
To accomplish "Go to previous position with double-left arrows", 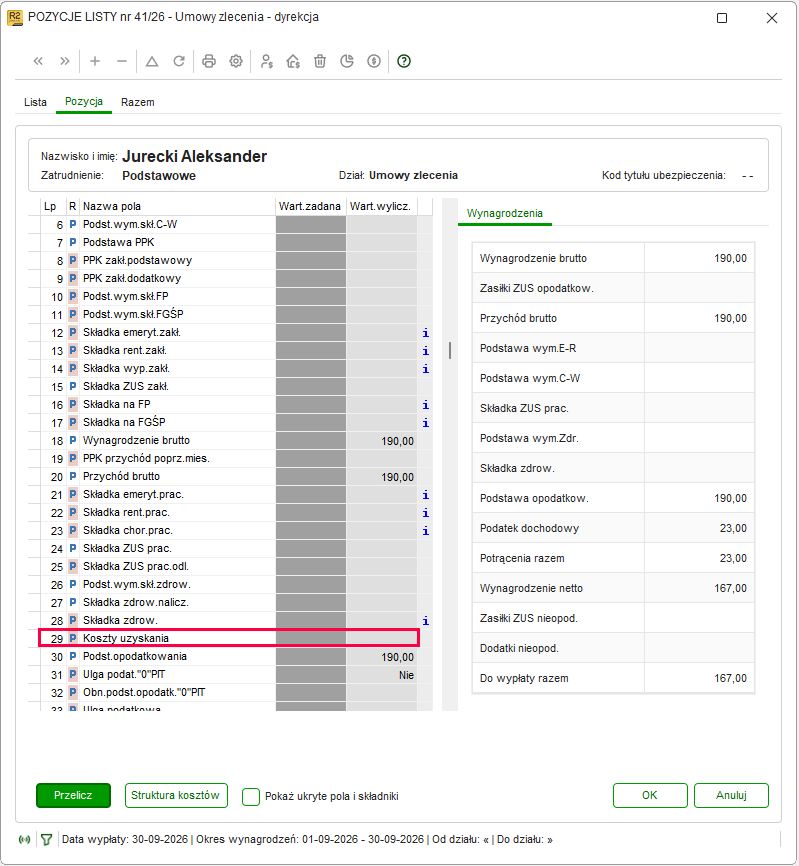I will [x=38, y=61].
